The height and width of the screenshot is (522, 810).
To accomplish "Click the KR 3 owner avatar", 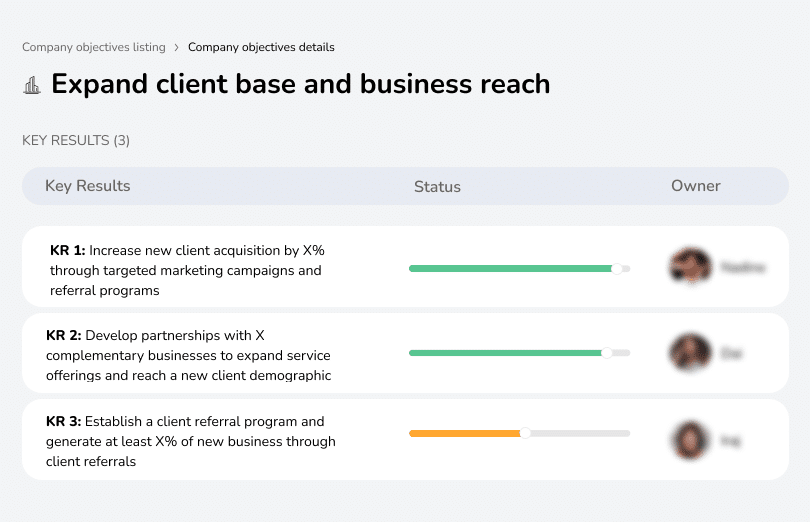I will coord(690,440).
